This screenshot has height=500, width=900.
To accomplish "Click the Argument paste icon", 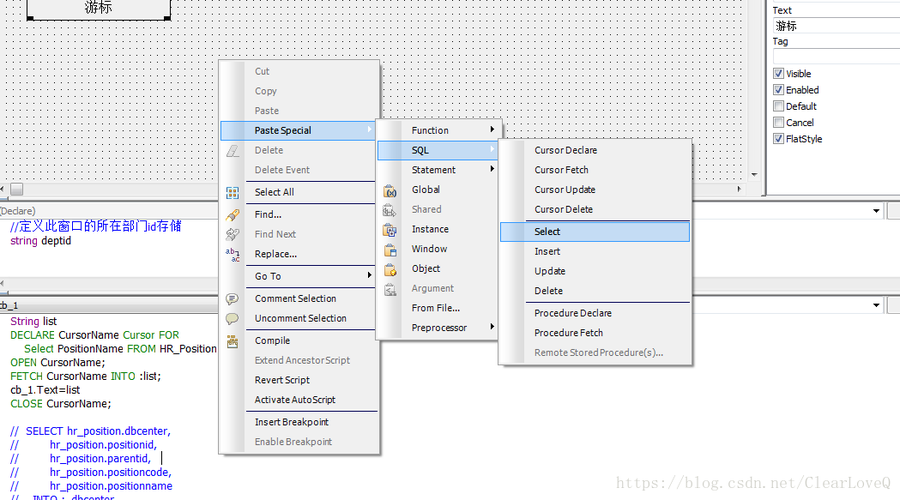I will point(390,289).
